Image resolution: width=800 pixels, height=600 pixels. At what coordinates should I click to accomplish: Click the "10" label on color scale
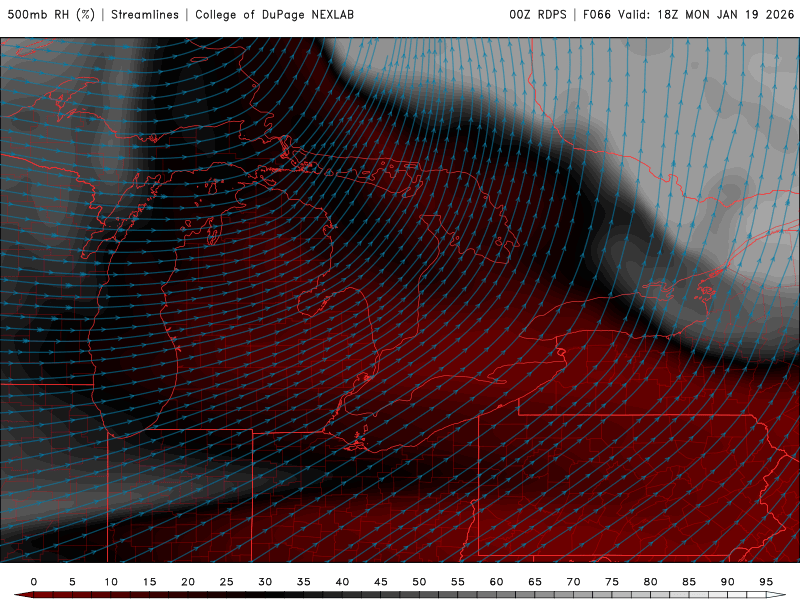pyautogui.click(x=111, y=582)
